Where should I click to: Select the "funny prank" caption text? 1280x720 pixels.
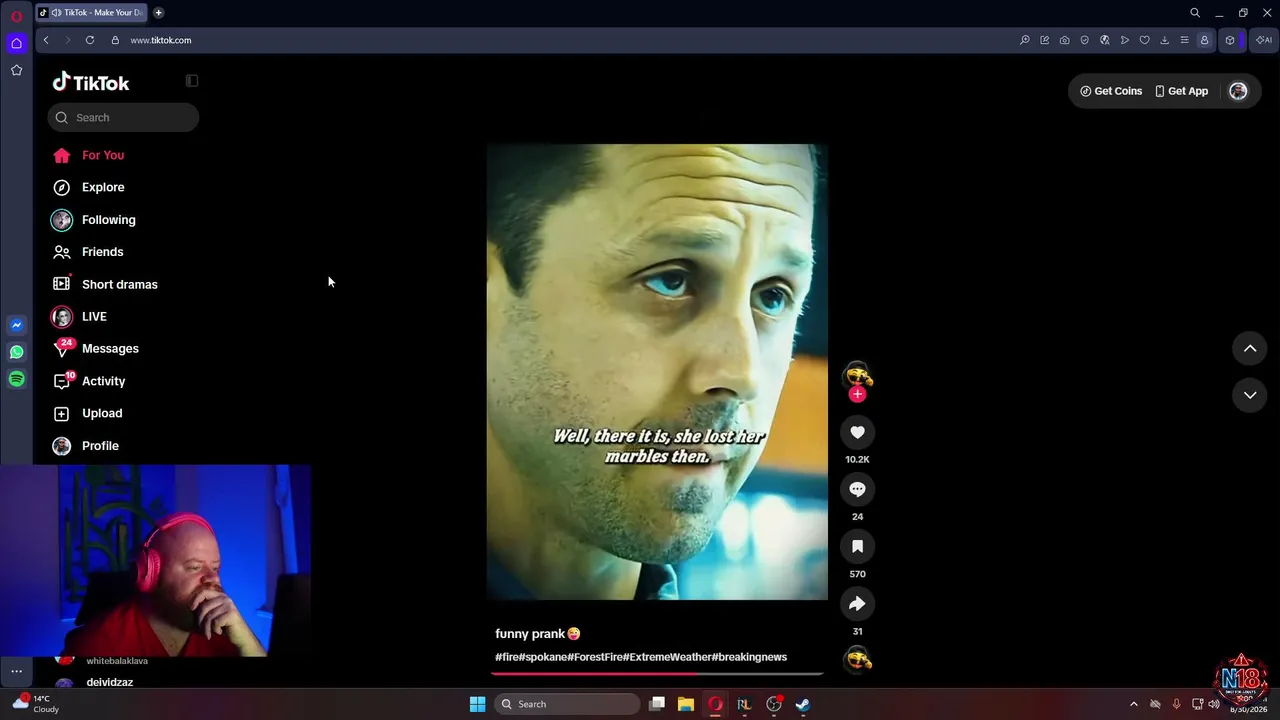coord(530,633)
